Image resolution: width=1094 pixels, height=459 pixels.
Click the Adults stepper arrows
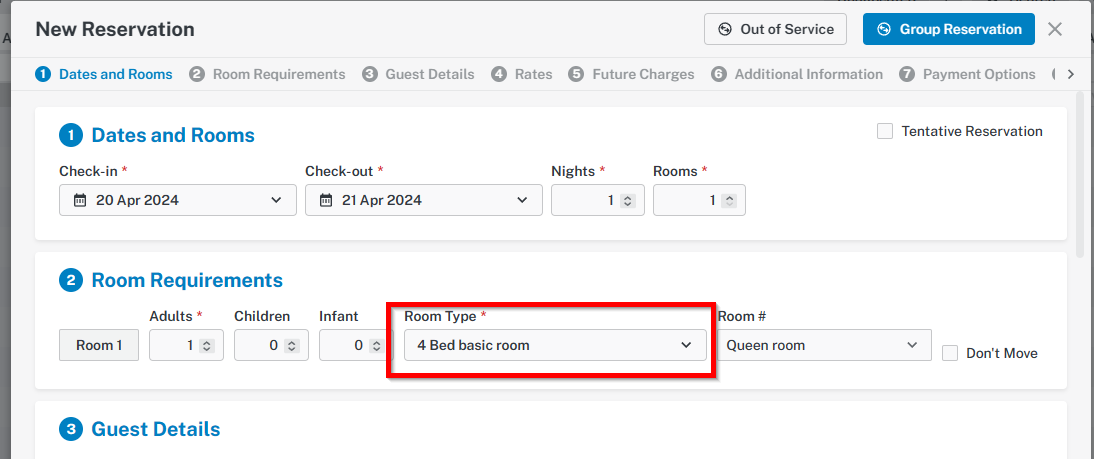pos(207,345)
